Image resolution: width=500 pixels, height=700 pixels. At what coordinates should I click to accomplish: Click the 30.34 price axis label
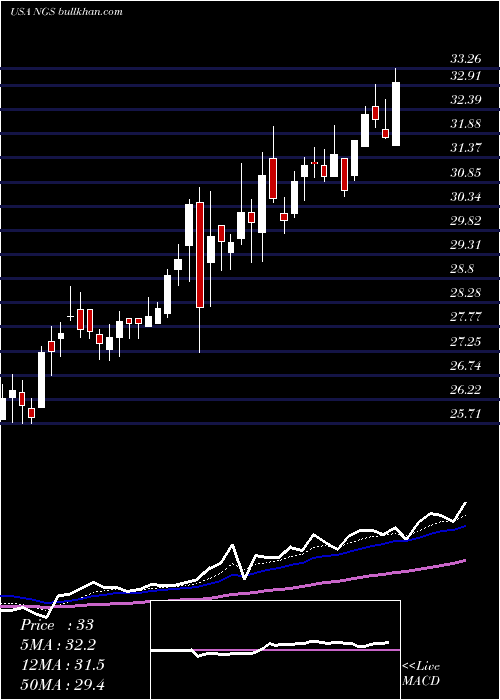(x=466, y=196)
